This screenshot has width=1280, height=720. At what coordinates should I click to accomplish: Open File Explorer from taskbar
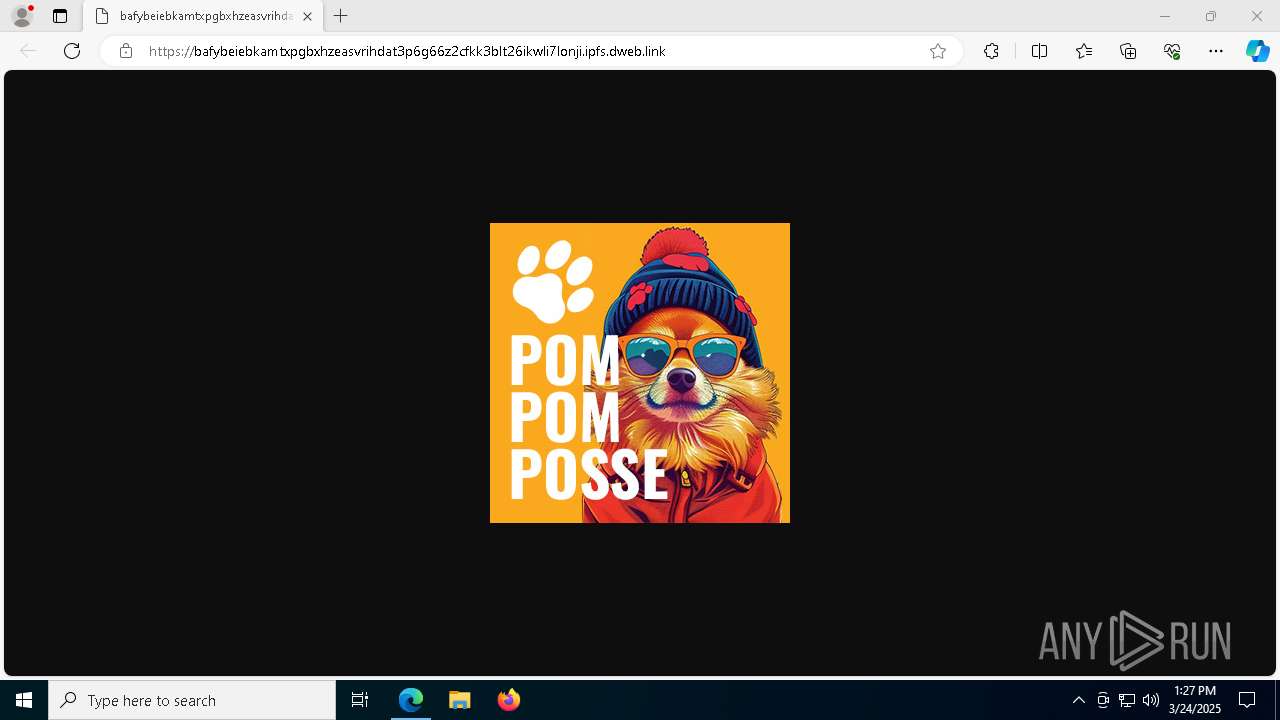(459, 700)
